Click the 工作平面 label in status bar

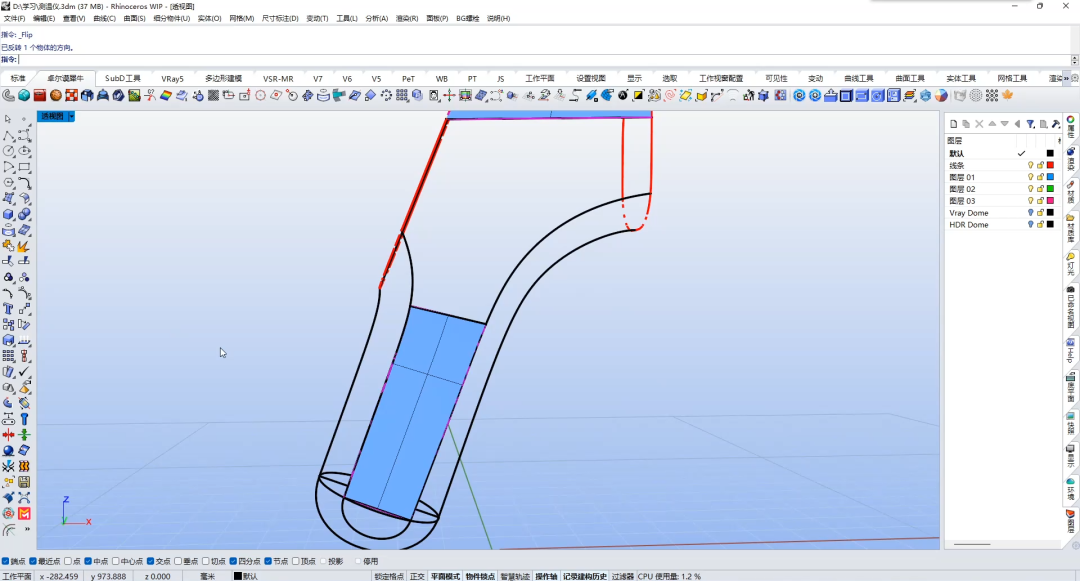17,576
